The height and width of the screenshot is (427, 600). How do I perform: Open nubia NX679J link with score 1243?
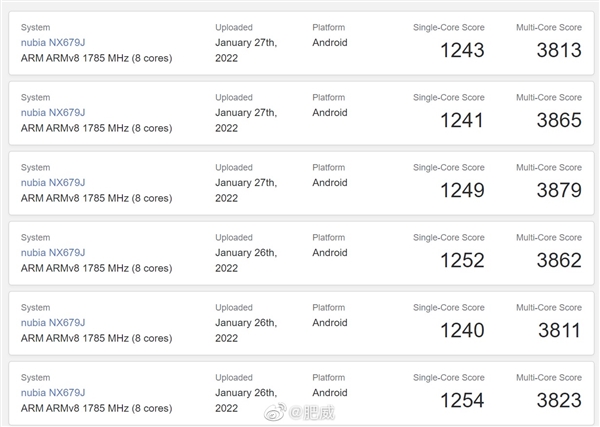(x=53, y=42)
